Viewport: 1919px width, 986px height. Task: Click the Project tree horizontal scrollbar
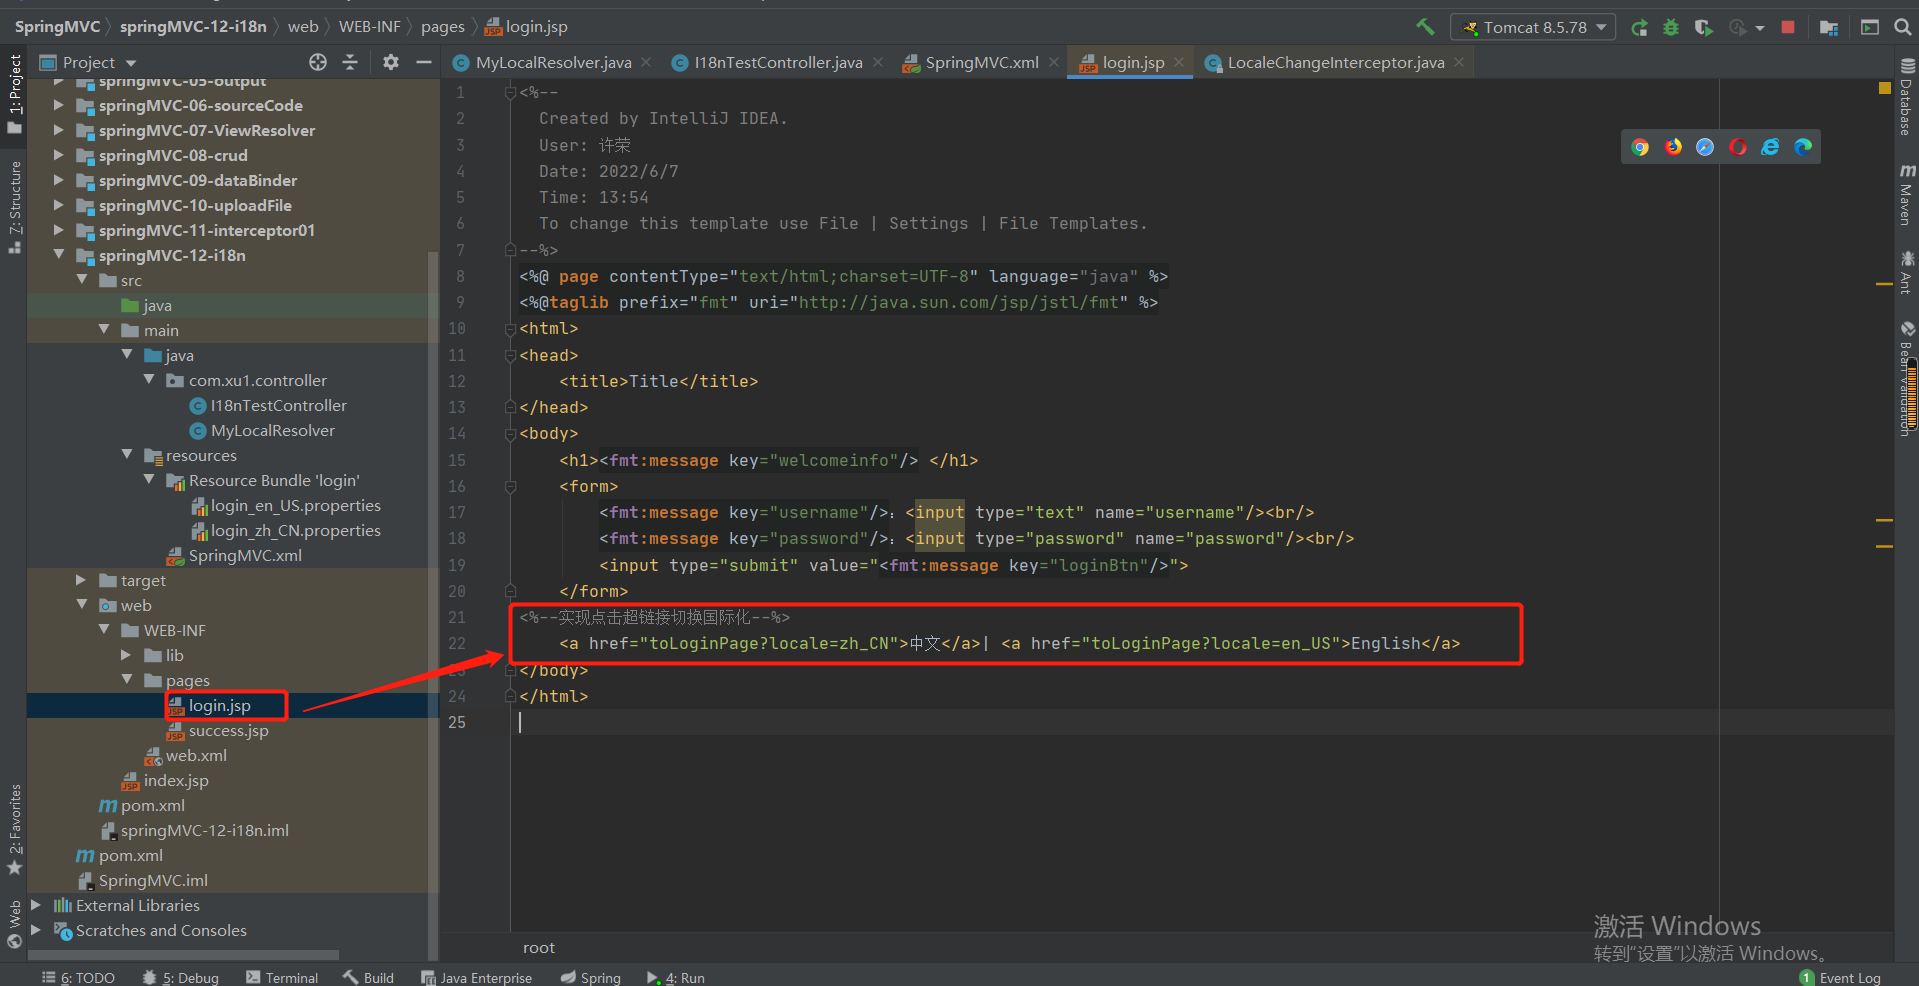[x=185, y=955]
